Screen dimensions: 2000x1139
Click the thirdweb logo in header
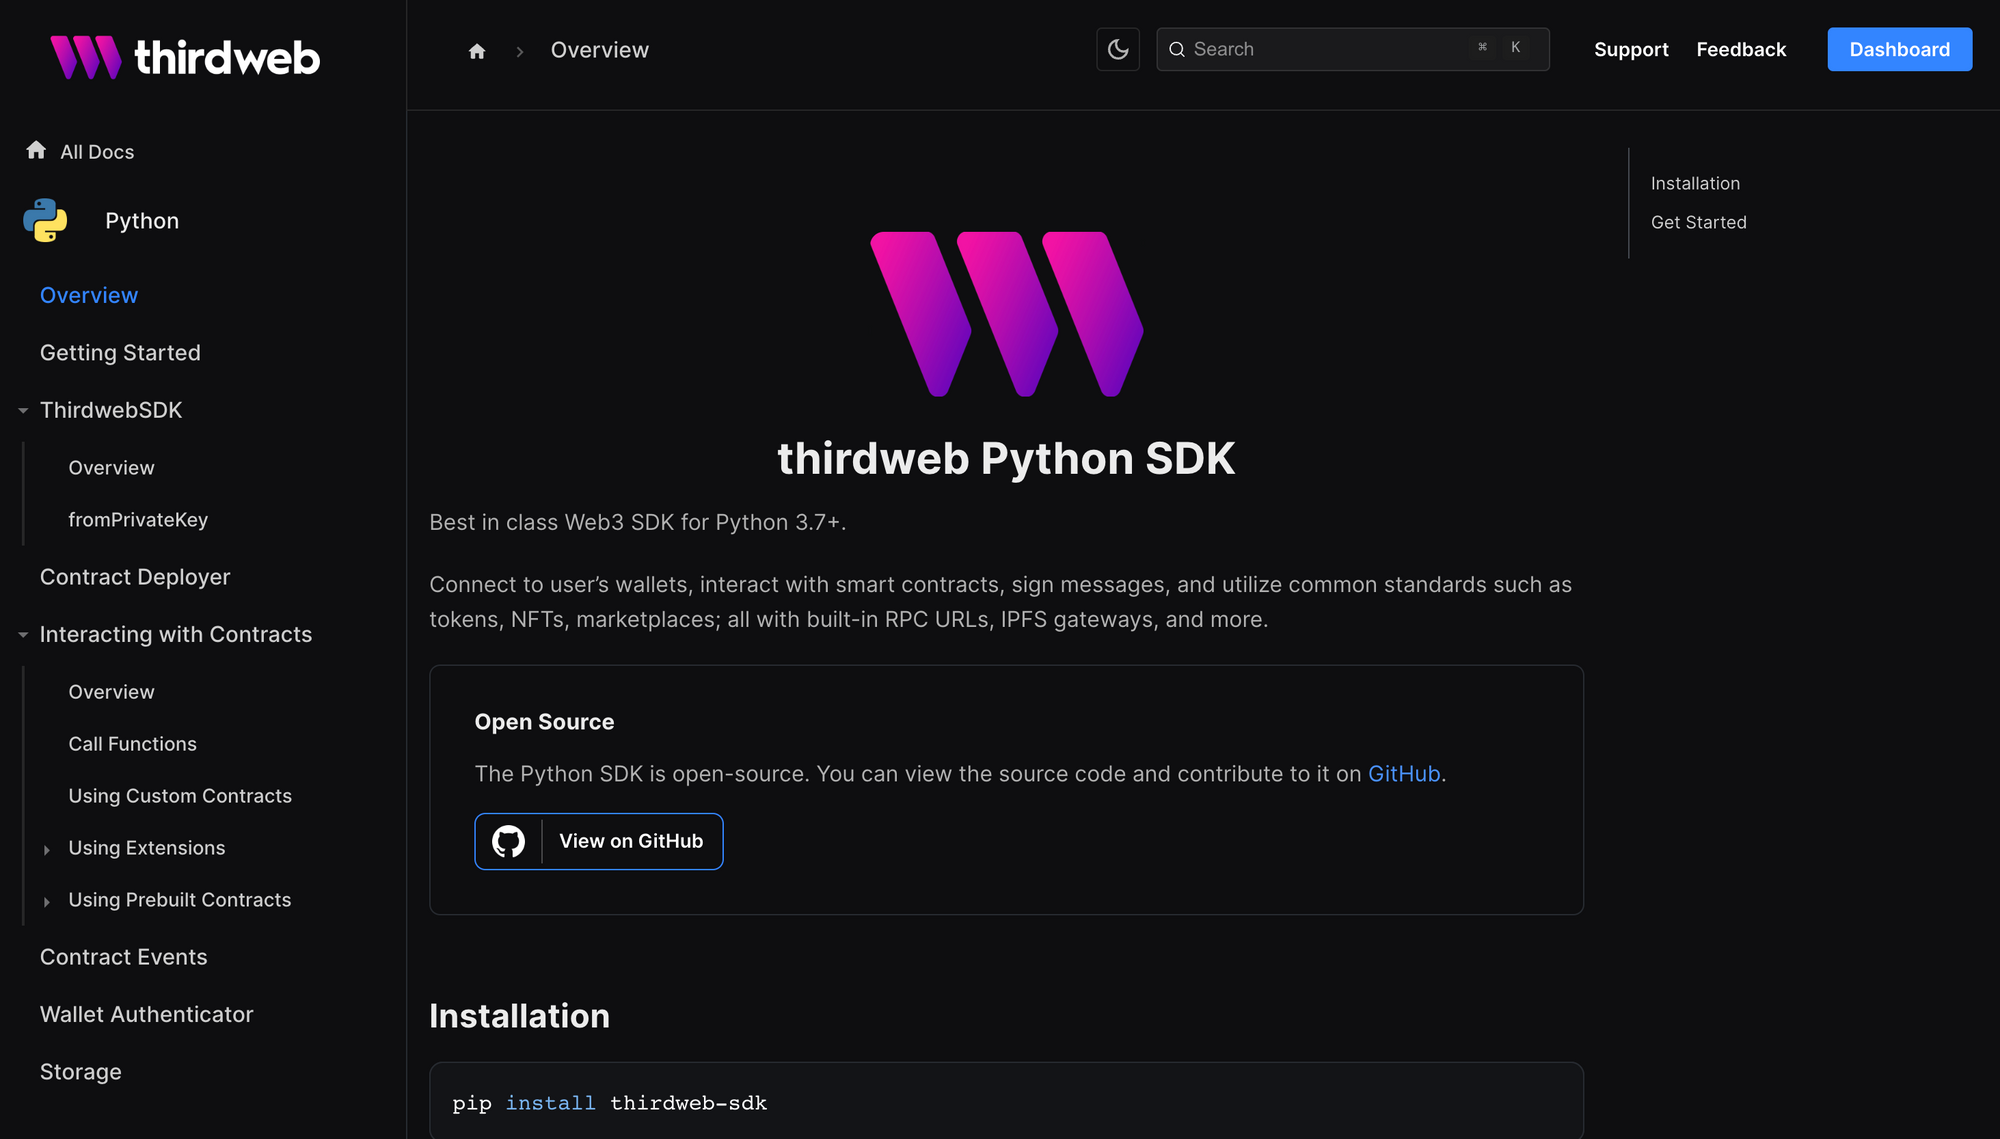click(185, 57)
